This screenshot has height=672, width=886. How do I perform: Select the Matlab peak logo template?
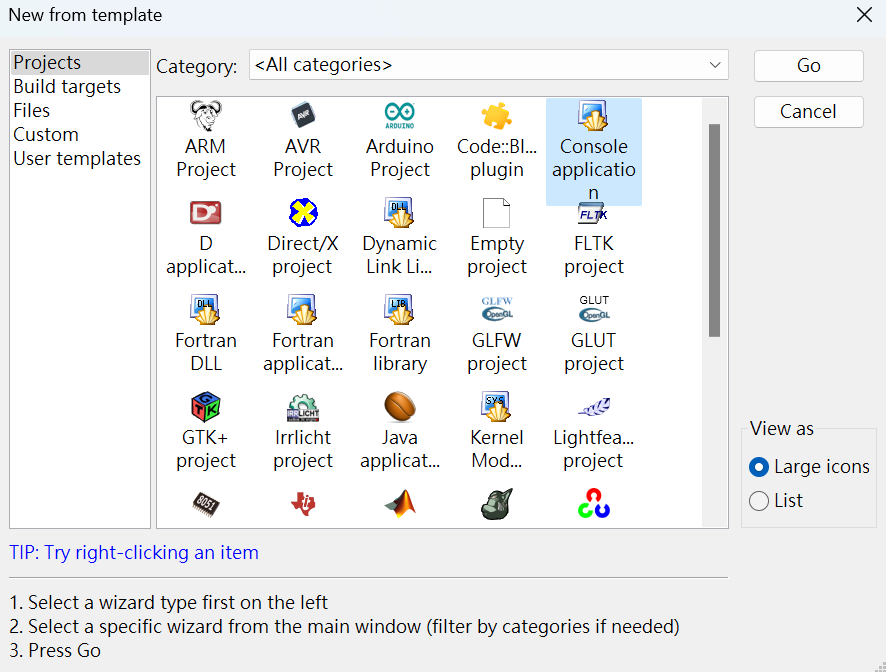click(400, 504)
